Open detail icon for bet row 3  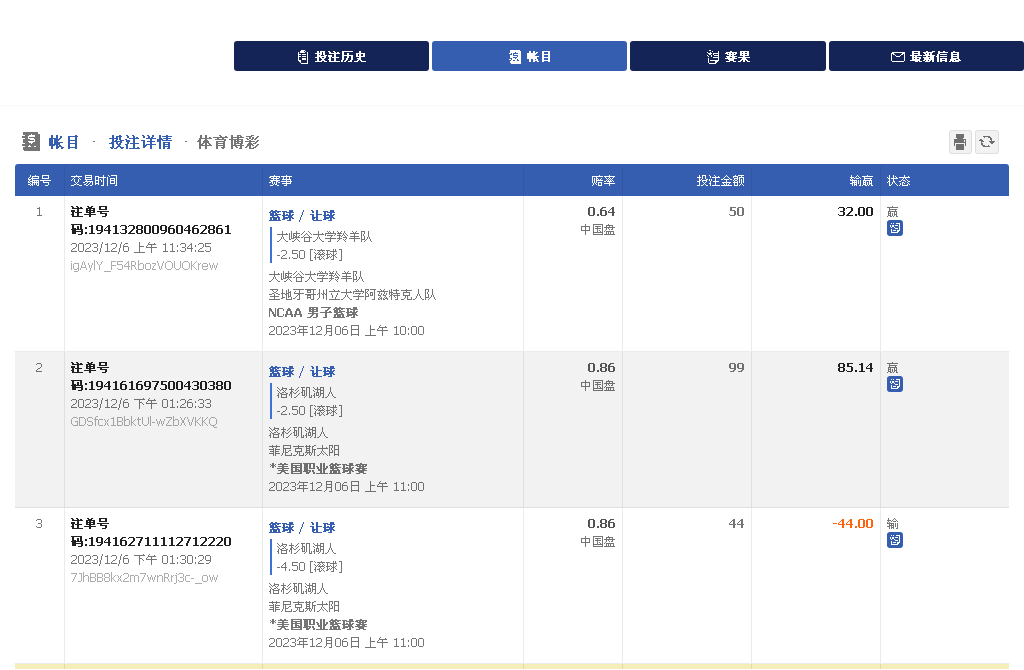(x=895, y=540)
